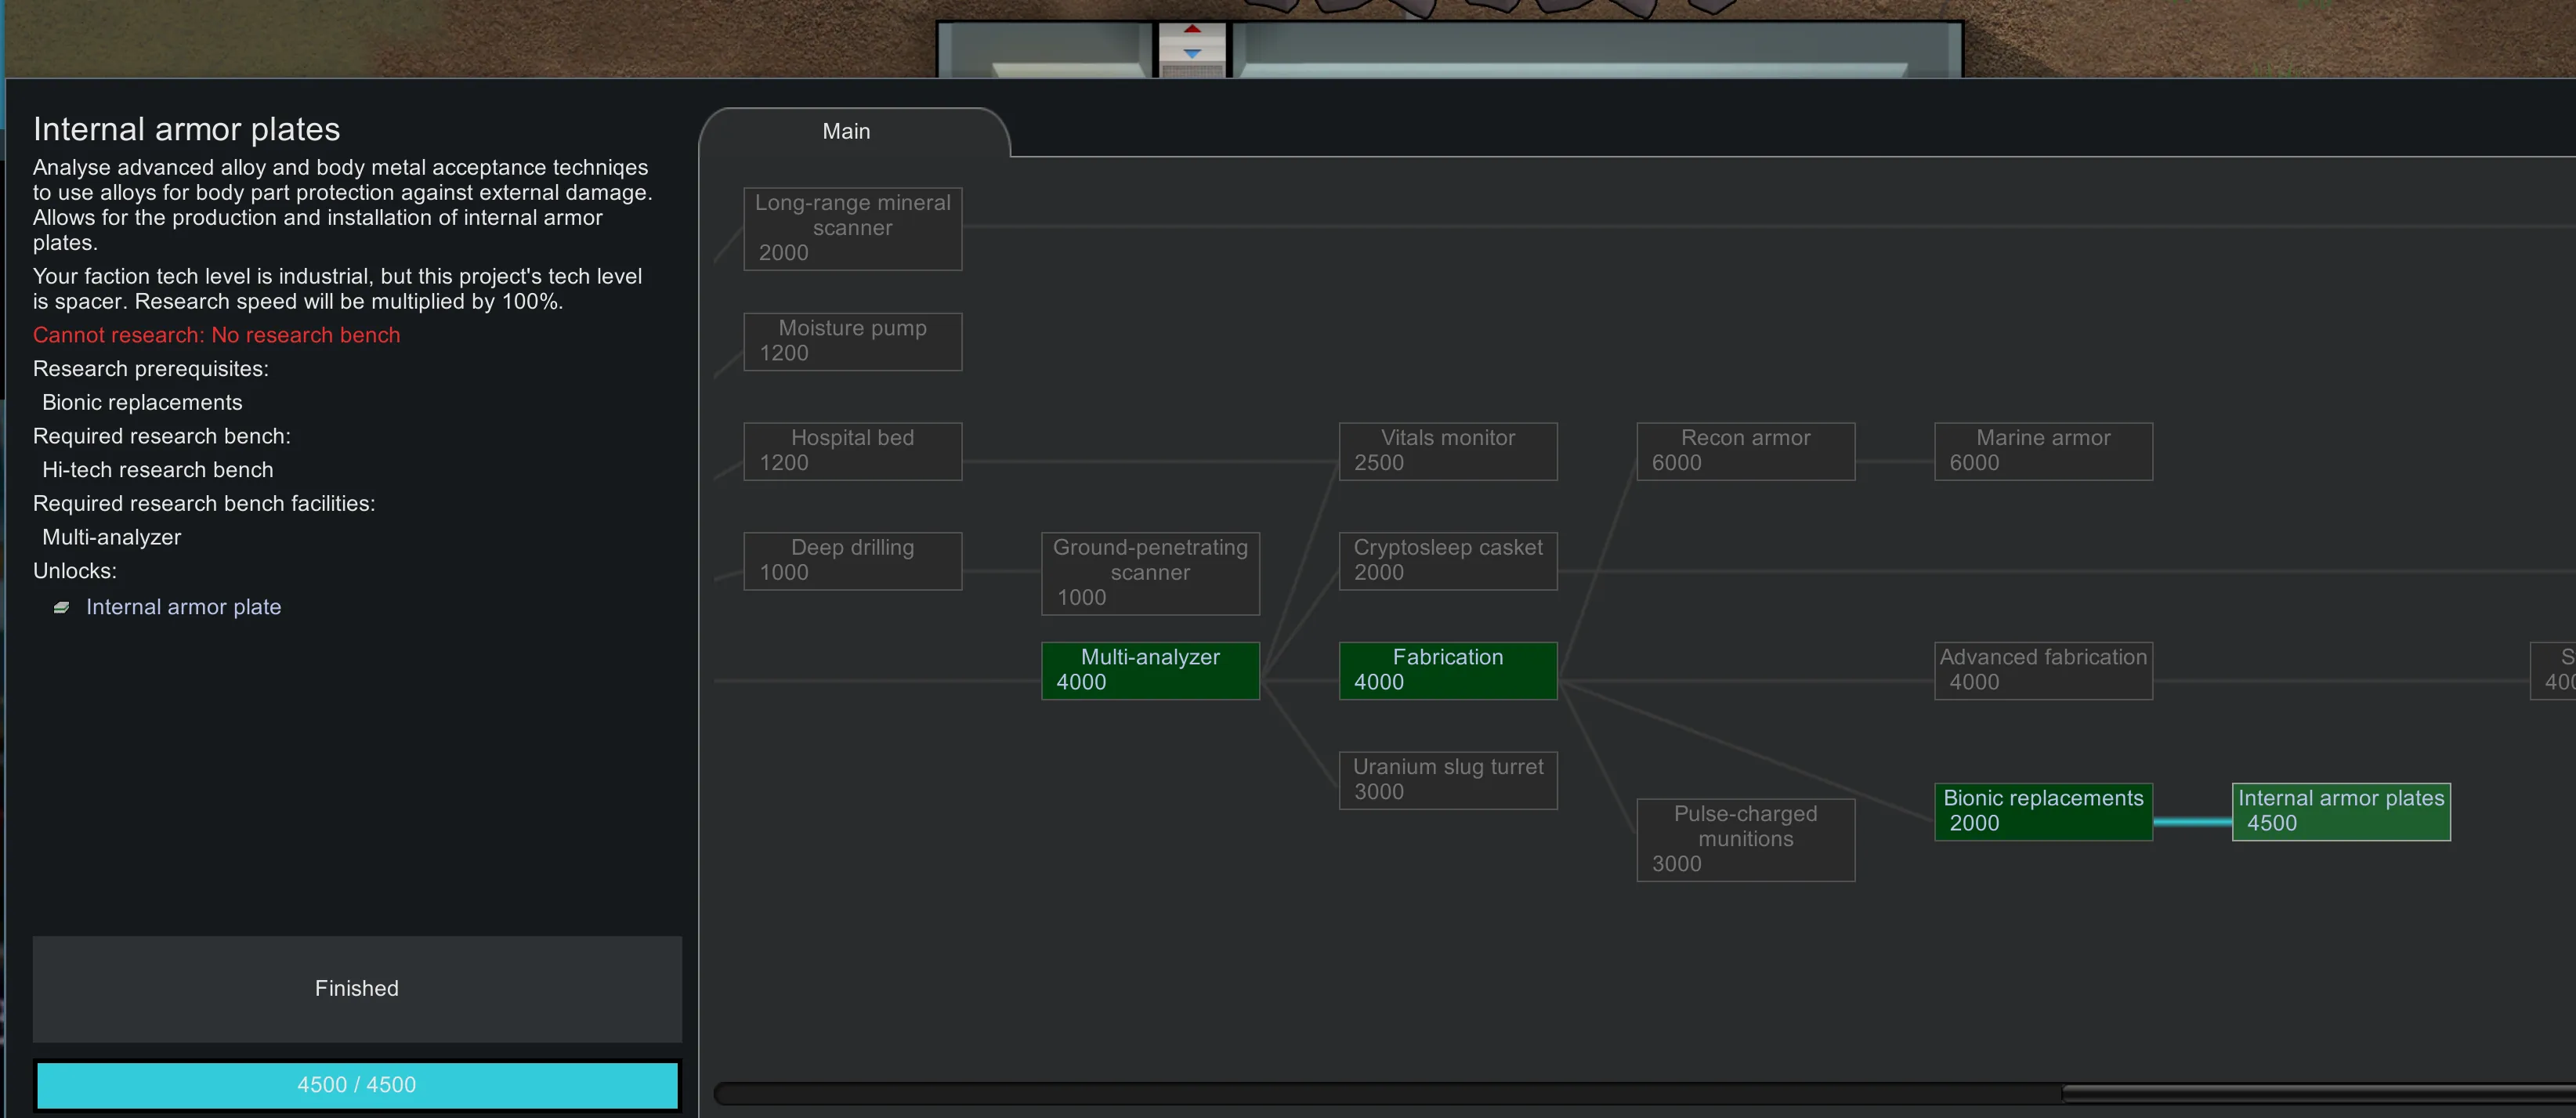Screen dimensions: 2576x1118
Task: Open the Internal armor plate unlock link
Action: point(183,607)
